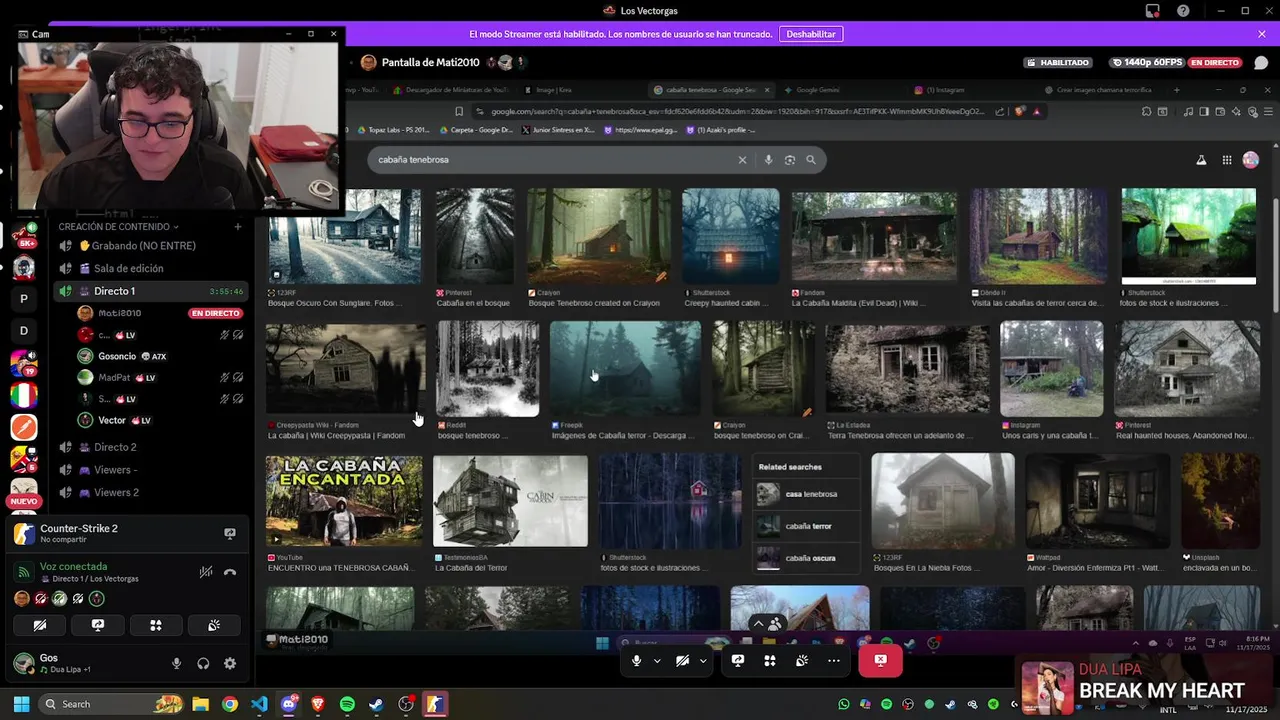Open the soundboard in voice panel
Viewport: 1280px width, 720px height.
(x=214, y=625)
